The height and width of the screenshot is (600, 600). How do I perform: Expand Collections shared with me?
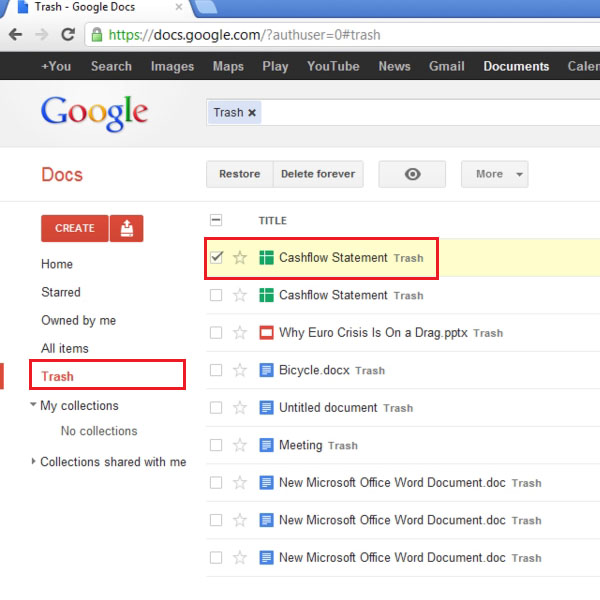33,461
